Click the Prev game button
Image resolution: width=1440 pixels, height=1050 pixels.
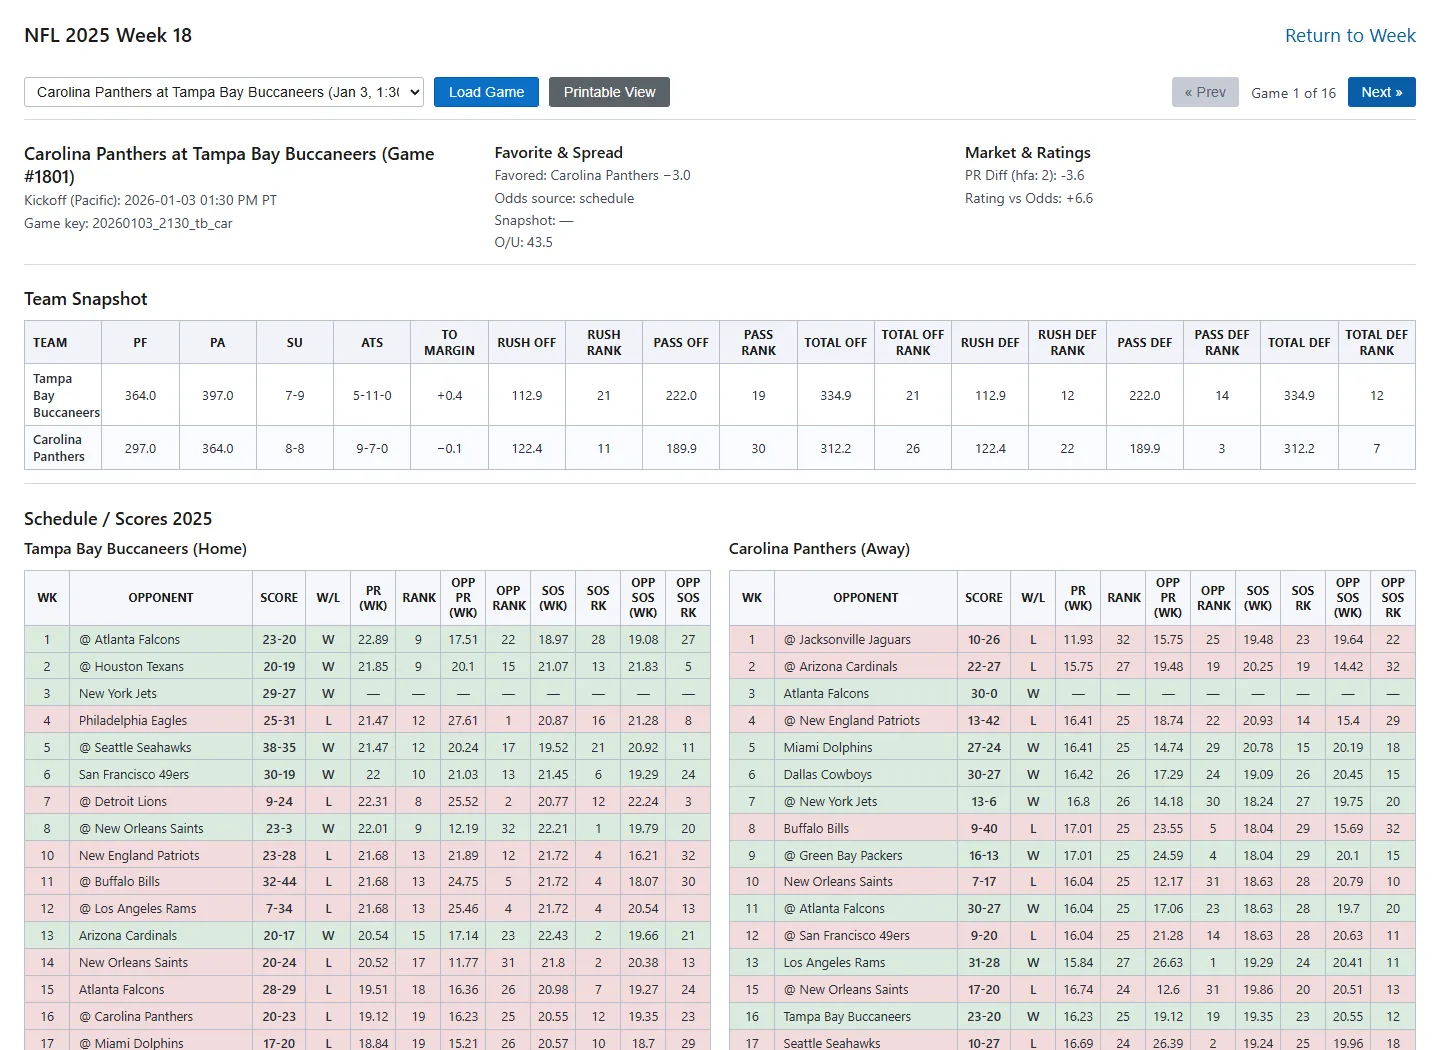coord(1205,92)
